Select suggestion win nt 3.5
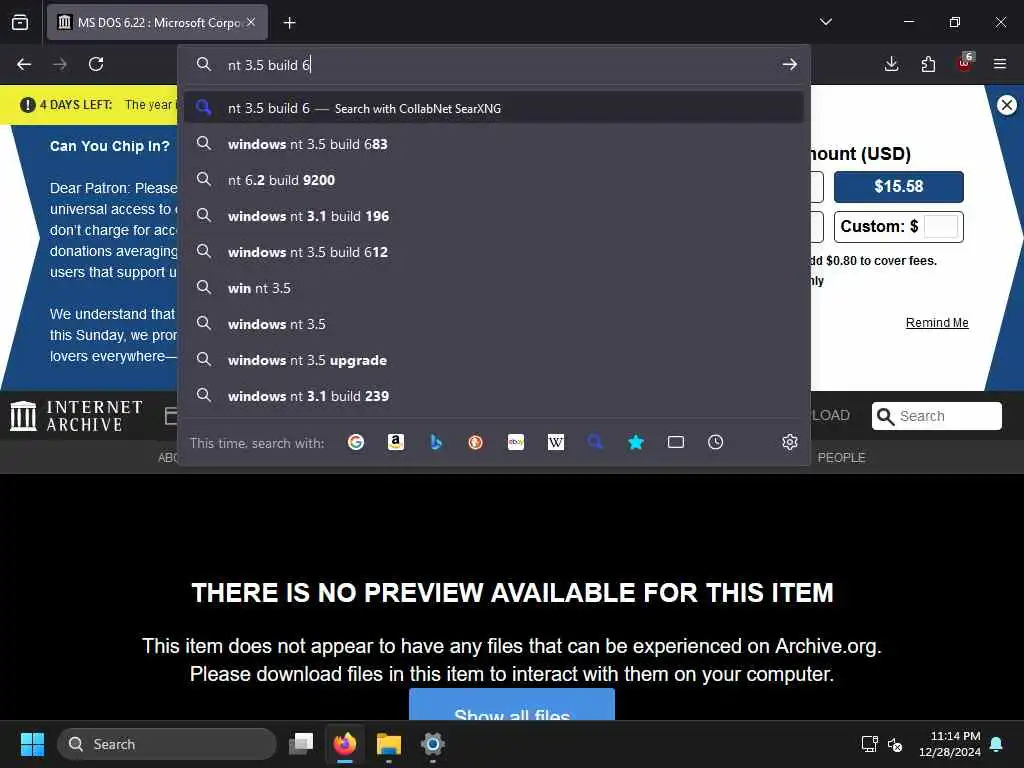Viewport: 1024px width, 768px height. (494, 288)
